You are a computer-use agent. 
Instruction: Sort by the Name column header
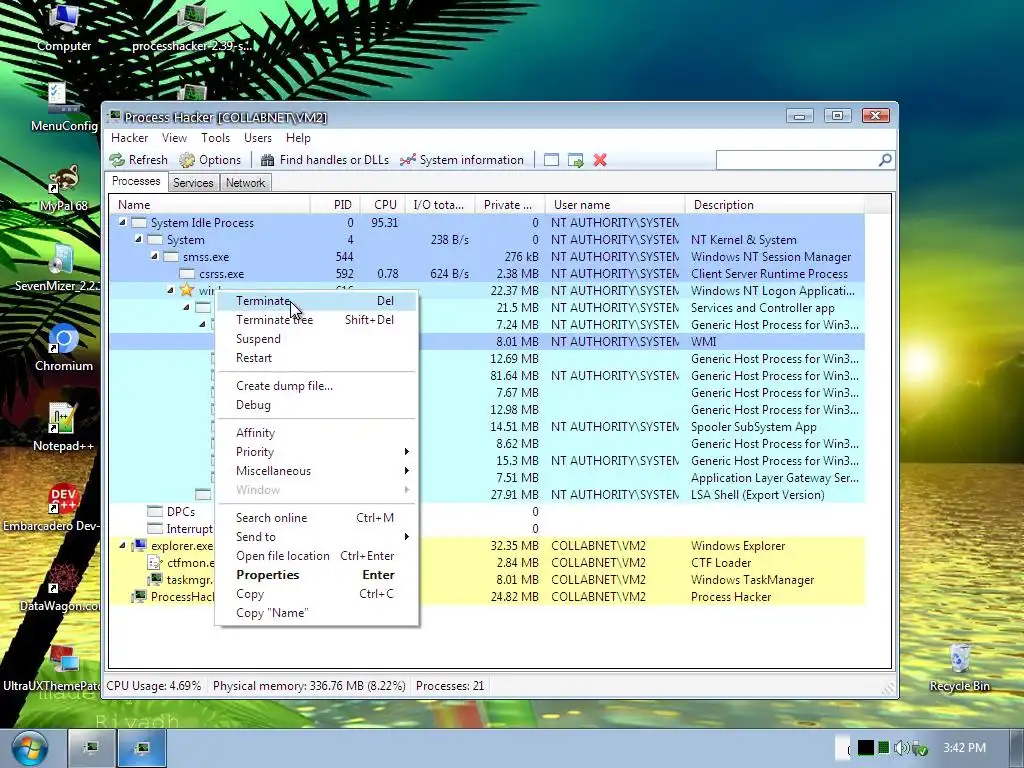click(209, 205)
